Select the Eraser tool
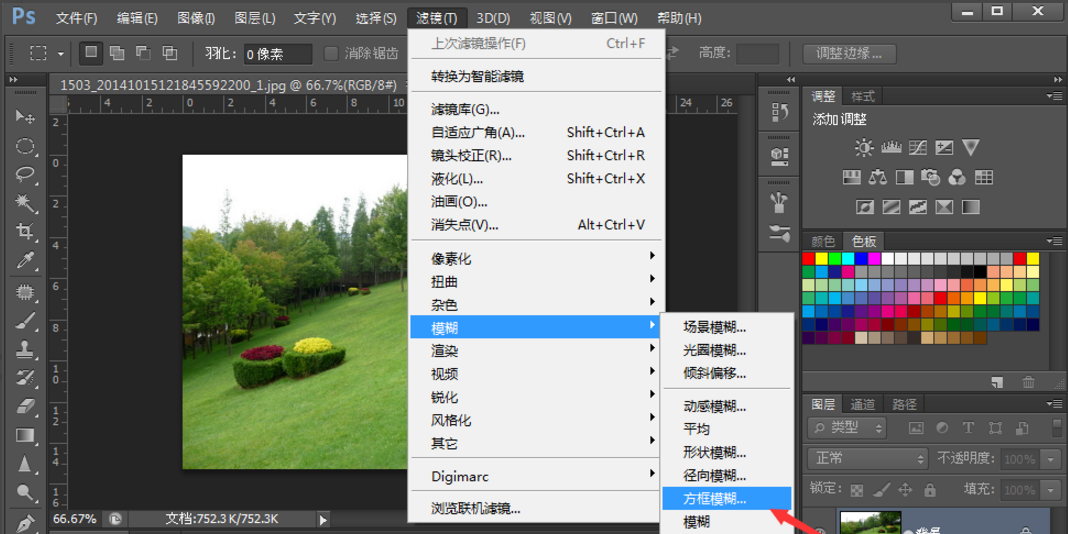This screenshot has width=1068, height=534. click(x=25, y=405)
